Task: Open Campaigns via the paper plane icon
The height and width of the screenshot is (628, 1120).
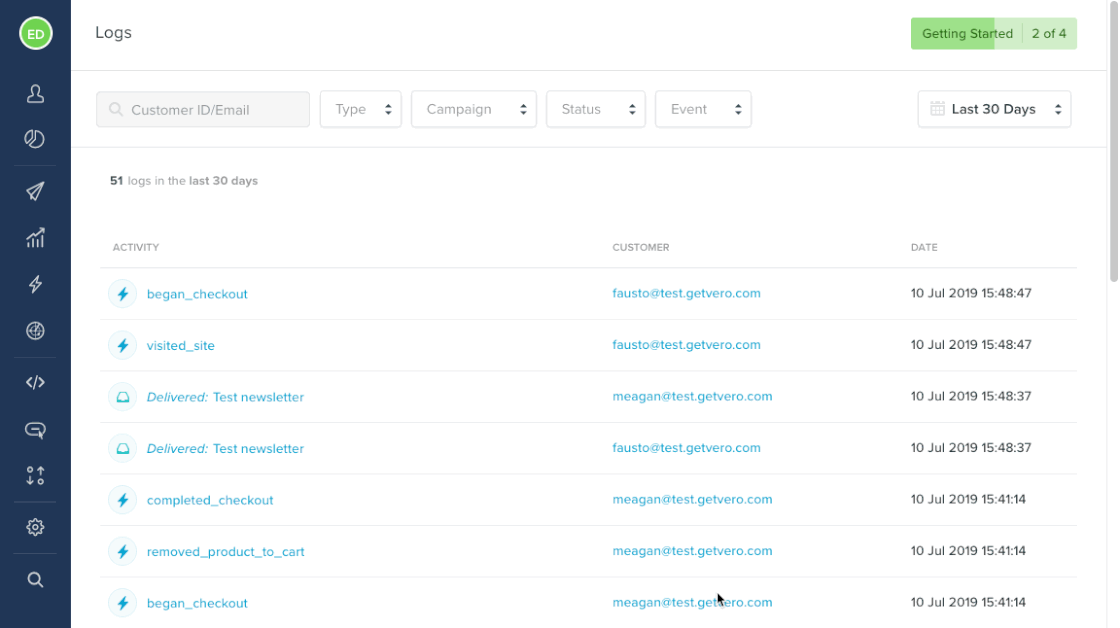Action: tap(35, 190)
